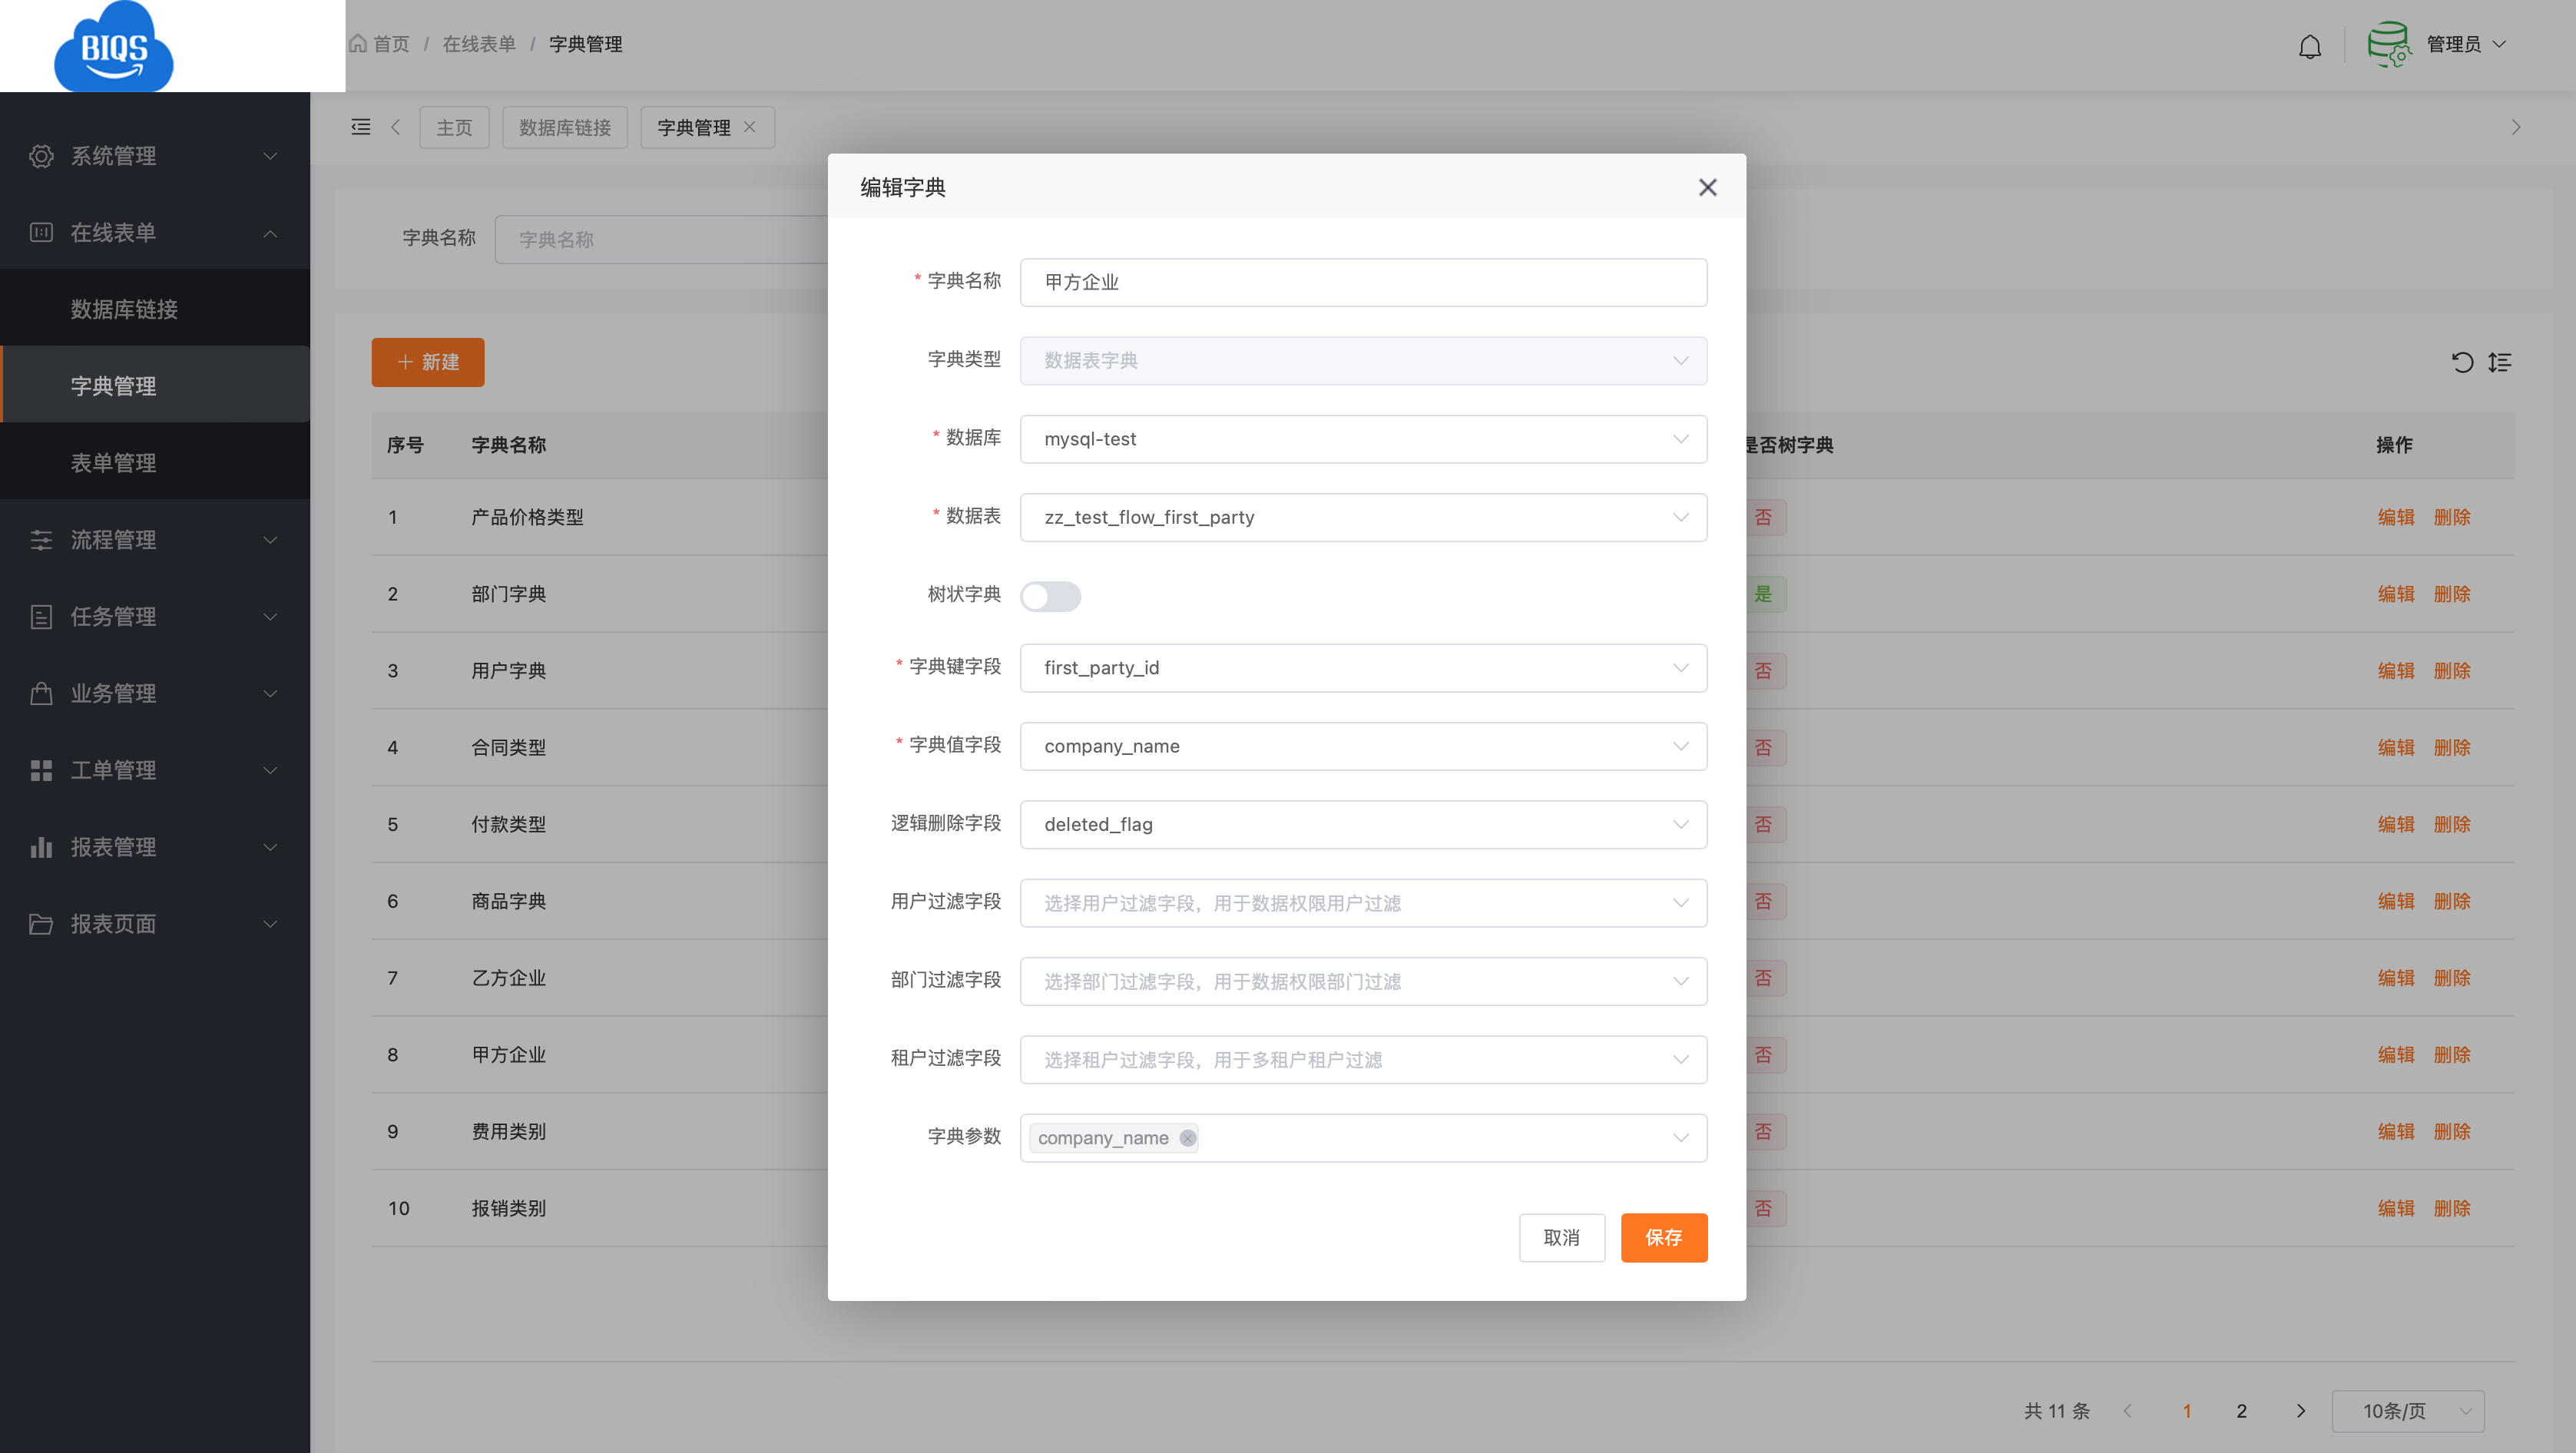Collapse the sidebar with the fold icon
The width and height of the screenshot is (2576, 1453).
pos(360,127)
